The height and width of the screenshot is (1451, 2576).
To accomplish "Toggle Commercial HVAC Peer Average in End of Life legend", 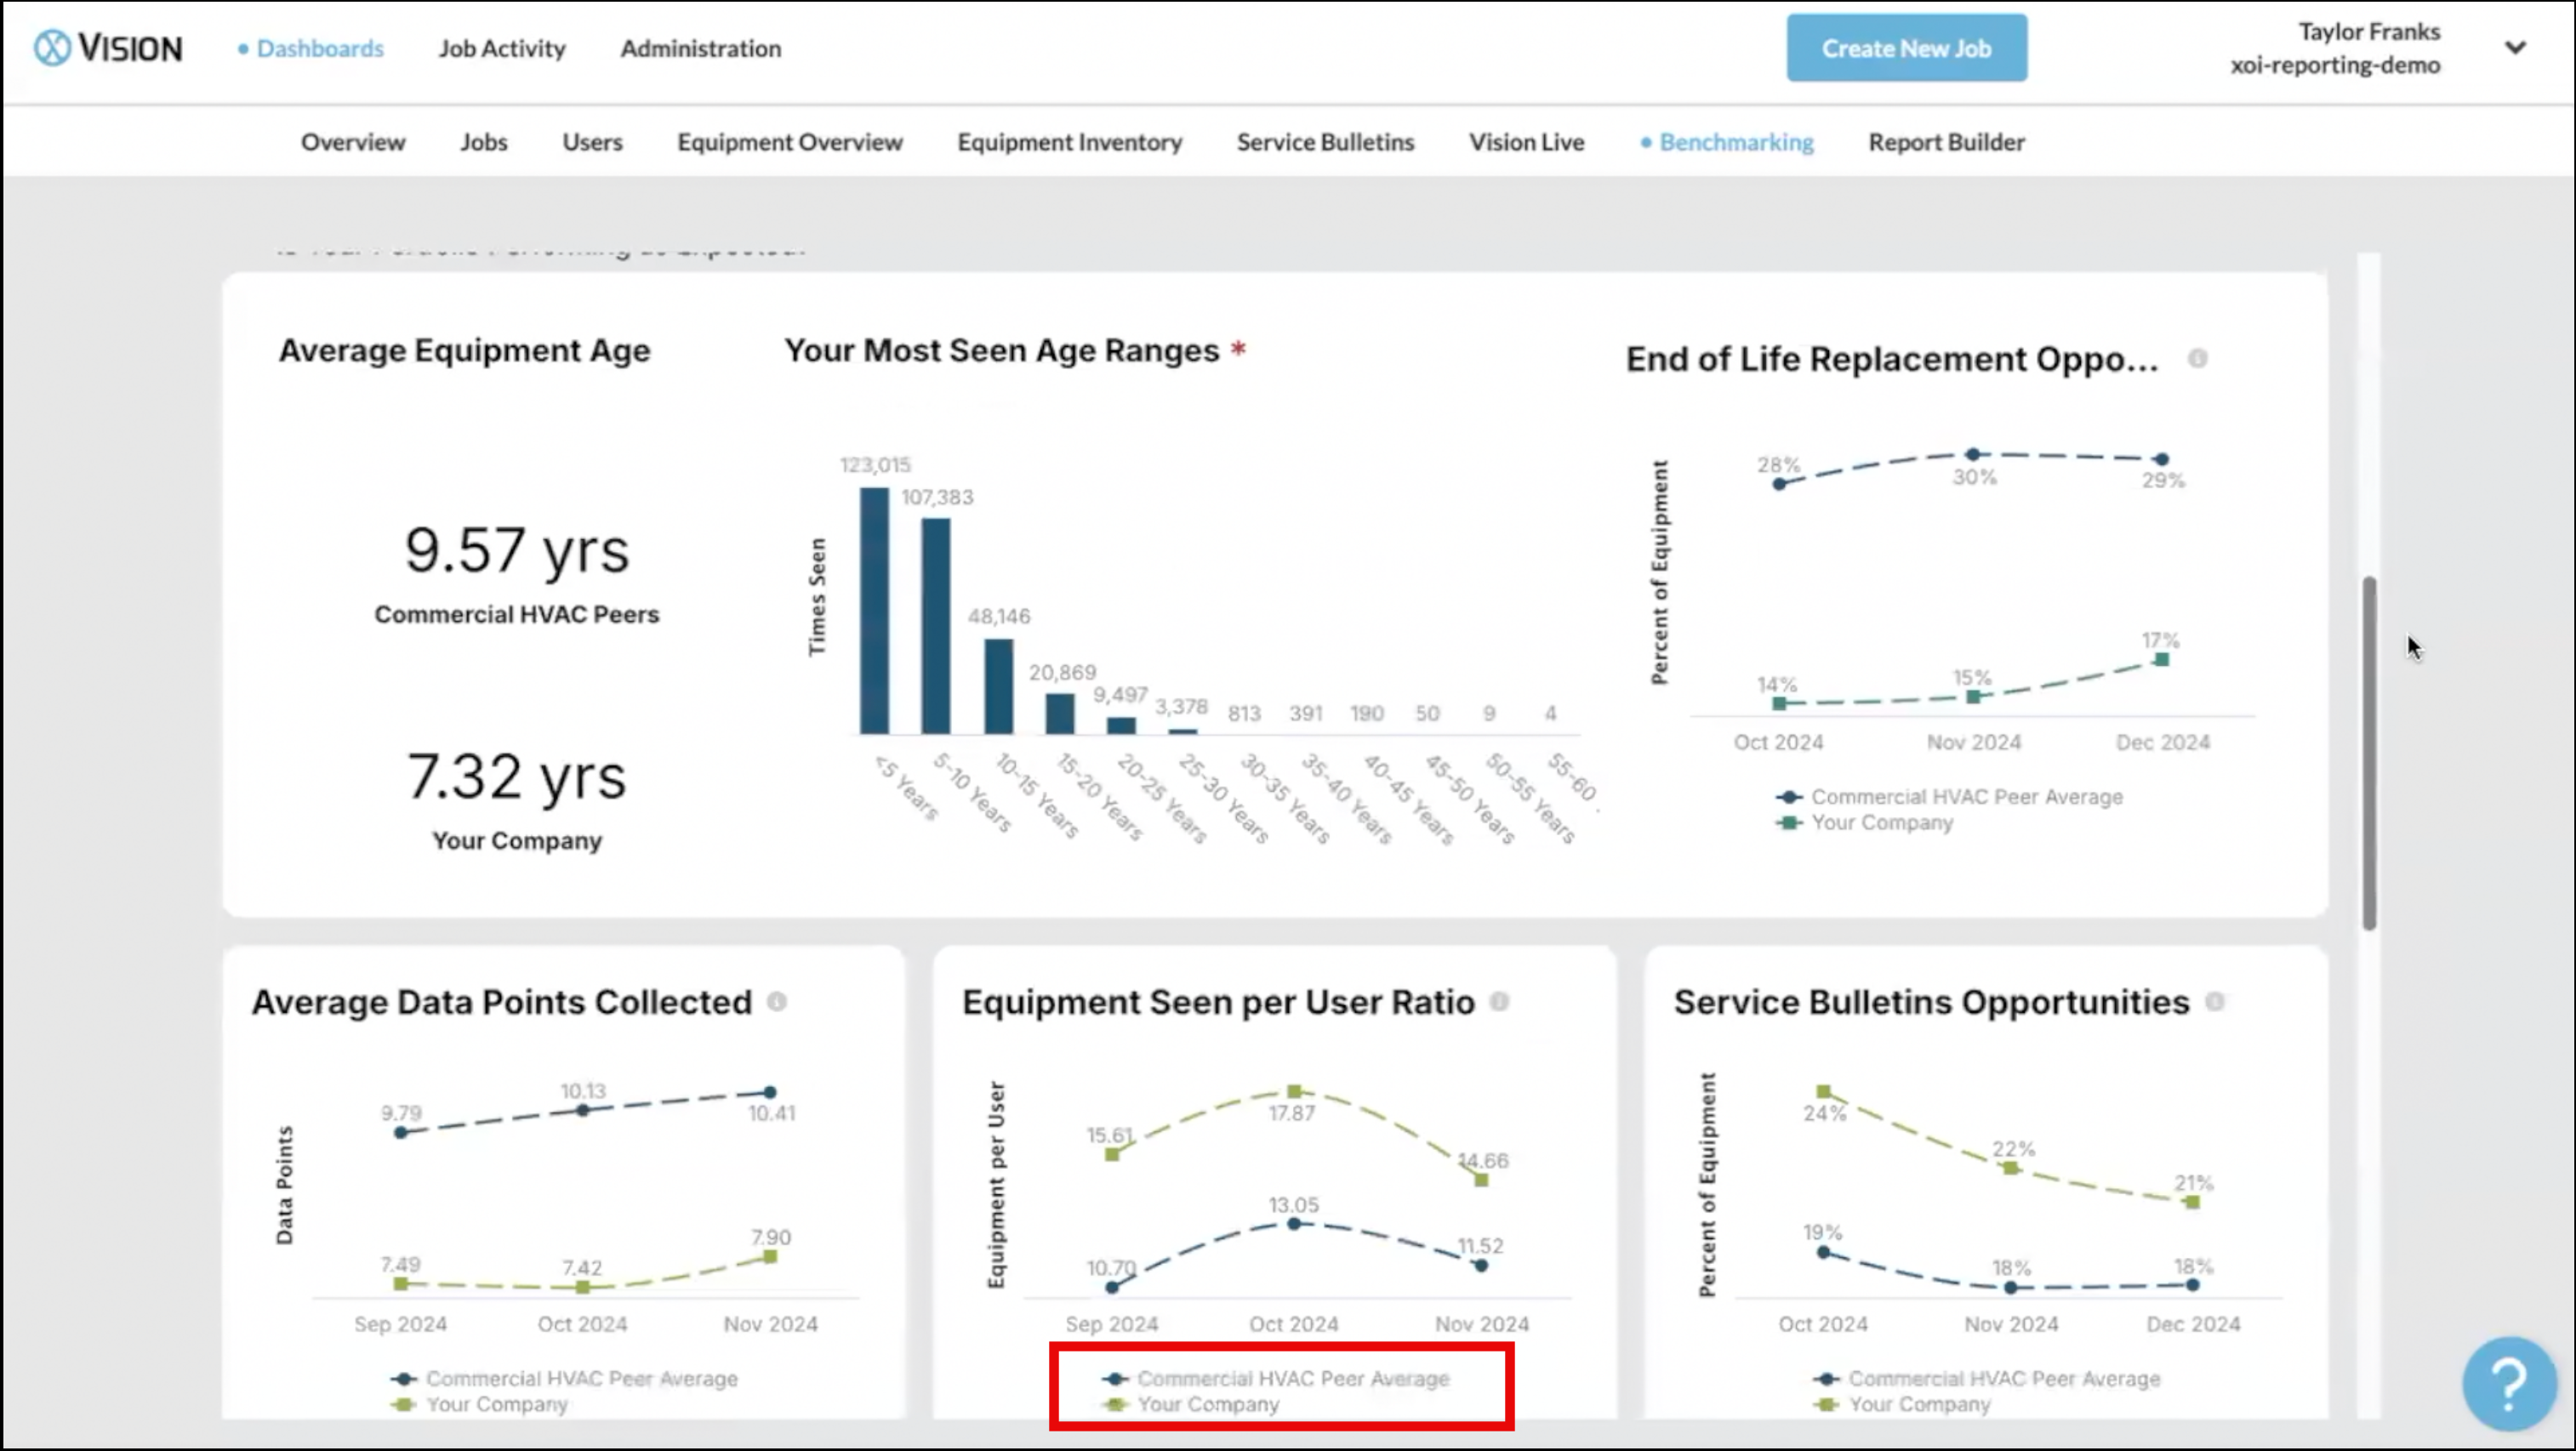I will 1965,797.
